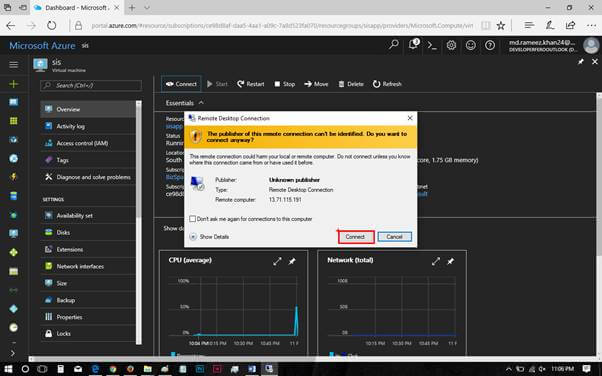Open Tags menu item
Image resolution: width=602 pixels, height=376 pixels.
(88, 160)
